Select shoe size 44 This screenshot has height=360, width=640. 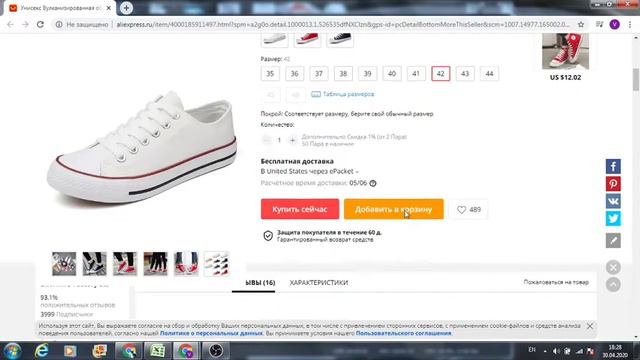[x=489, y=74]
